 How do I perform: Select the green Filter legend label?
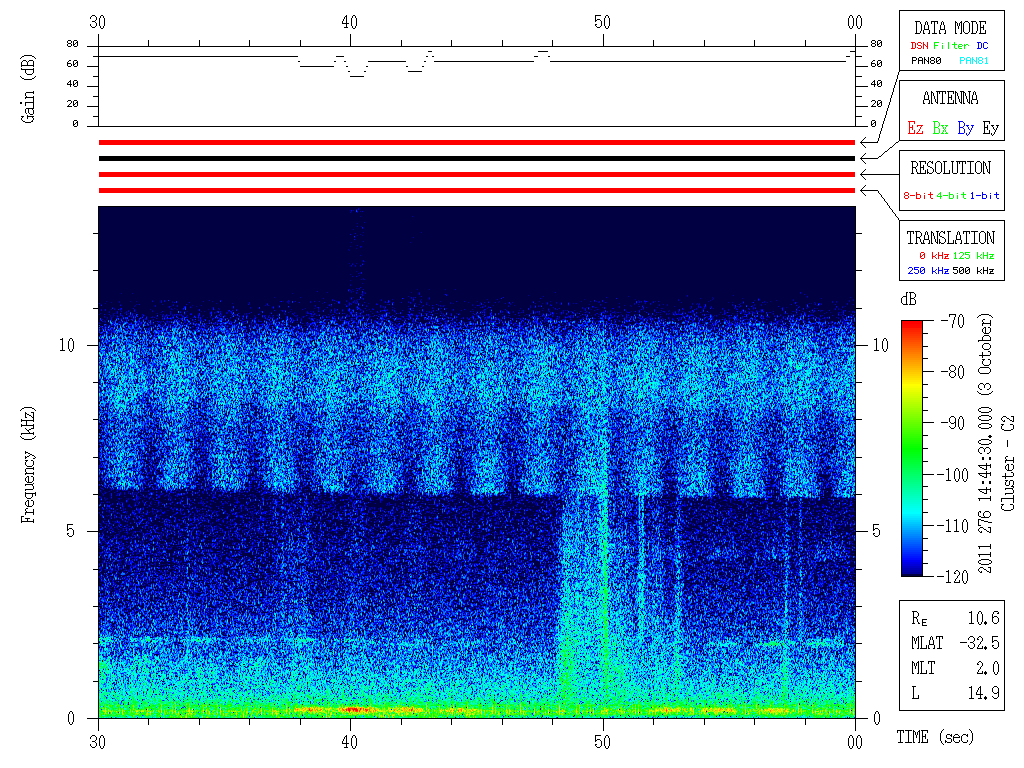tap(951, 46)
